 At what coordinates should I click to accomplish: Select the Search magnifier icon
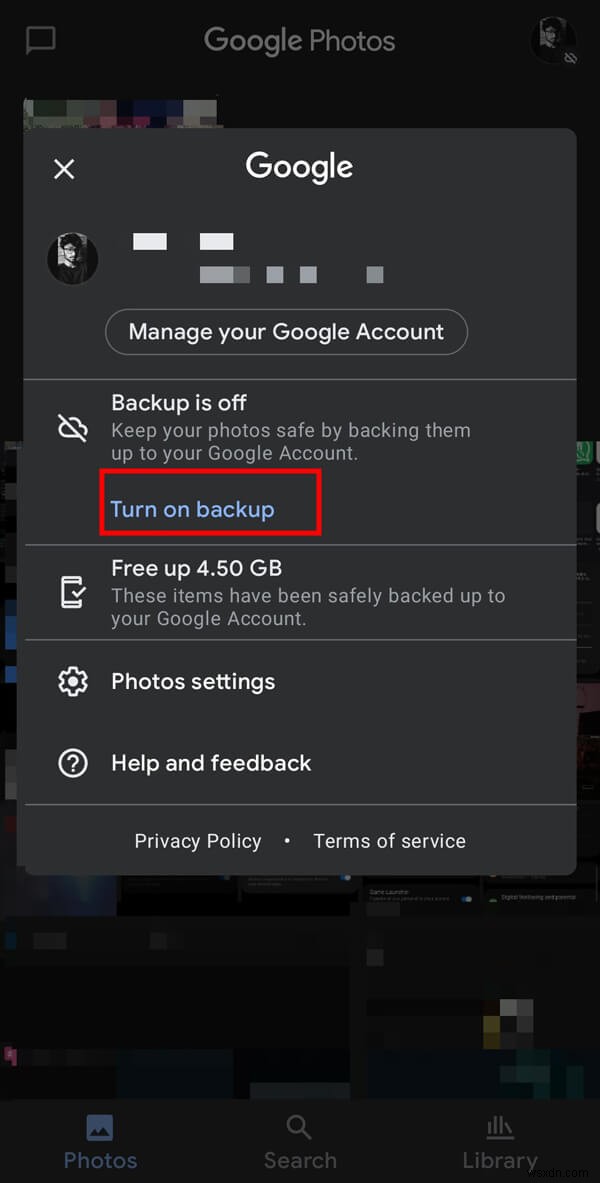[299, 1125]
